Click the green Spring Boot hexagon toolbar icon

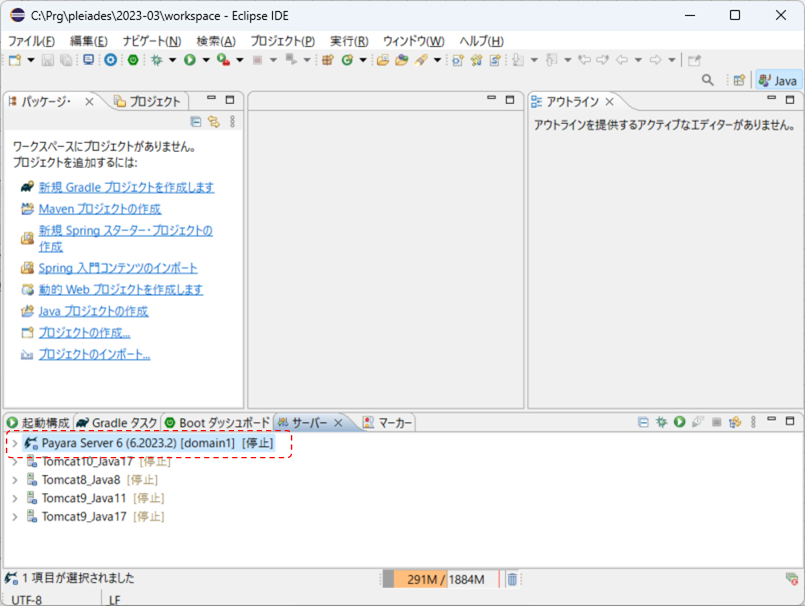click(x=133, y=60)
